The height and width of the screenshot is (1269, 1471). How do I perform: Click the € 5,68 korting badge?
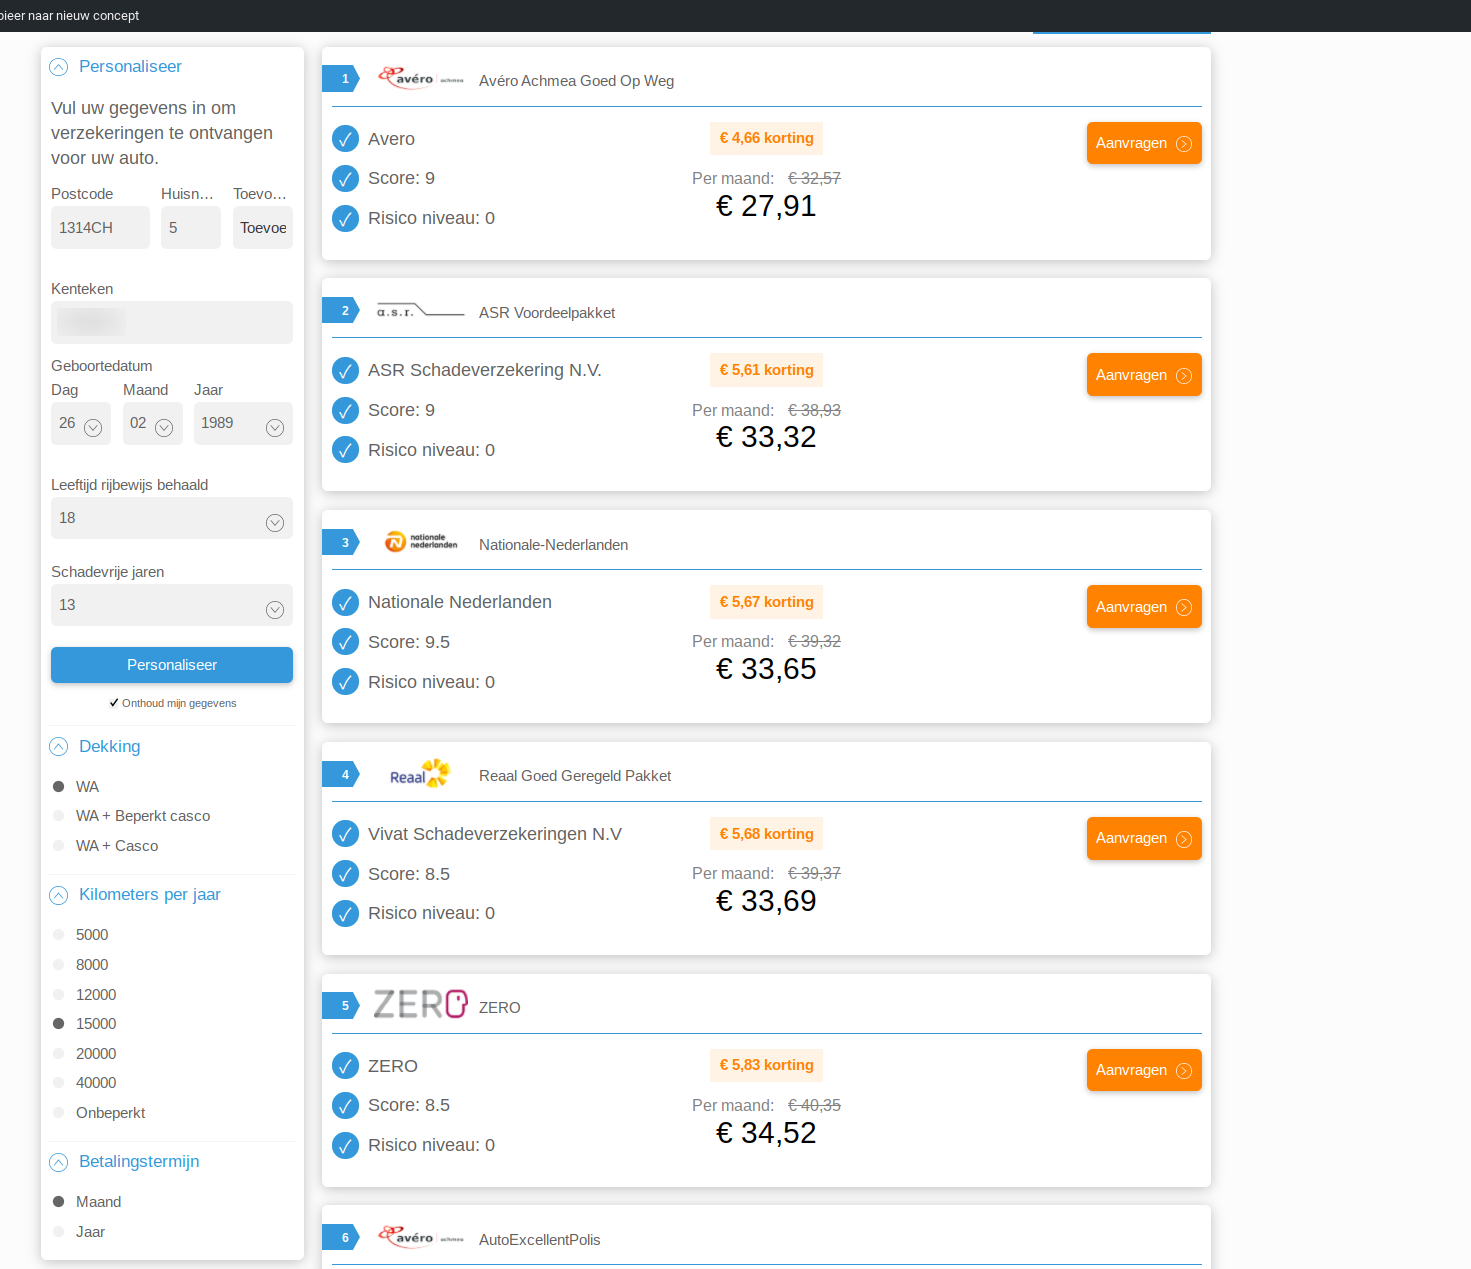coord(766,834)
